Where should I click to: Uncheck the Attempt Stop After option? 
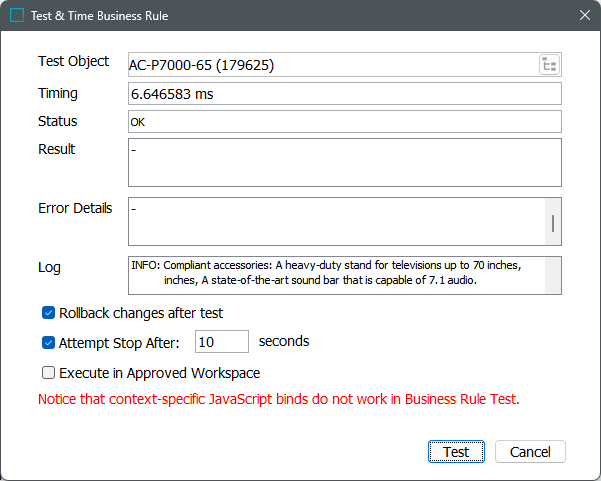point(49,342)
